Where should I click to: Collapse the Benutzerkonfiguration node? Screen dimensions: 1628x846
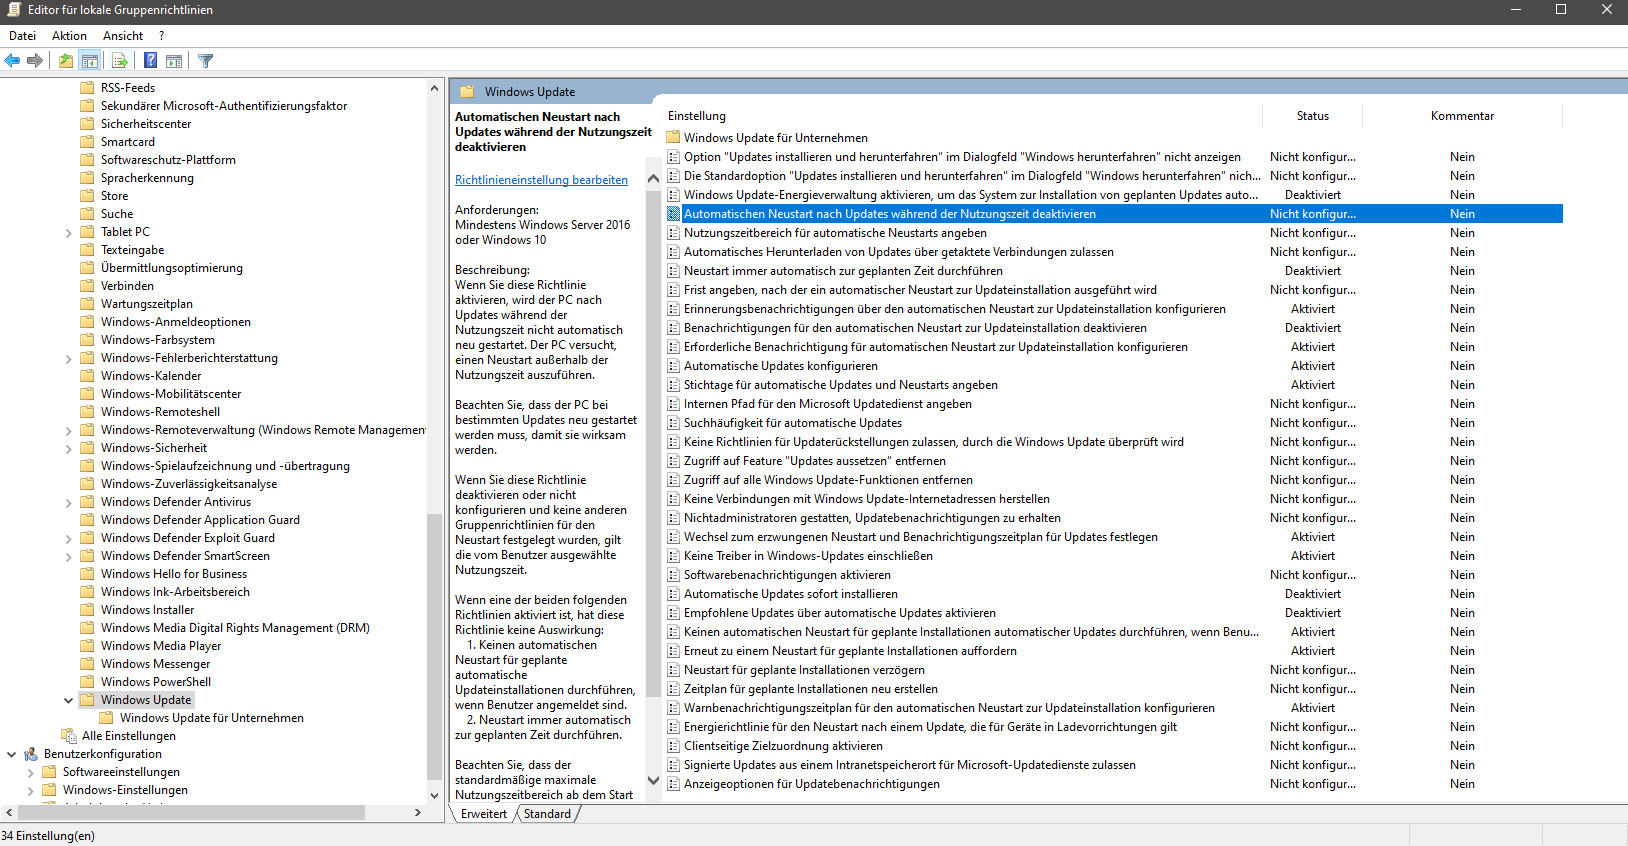point(11,754)
